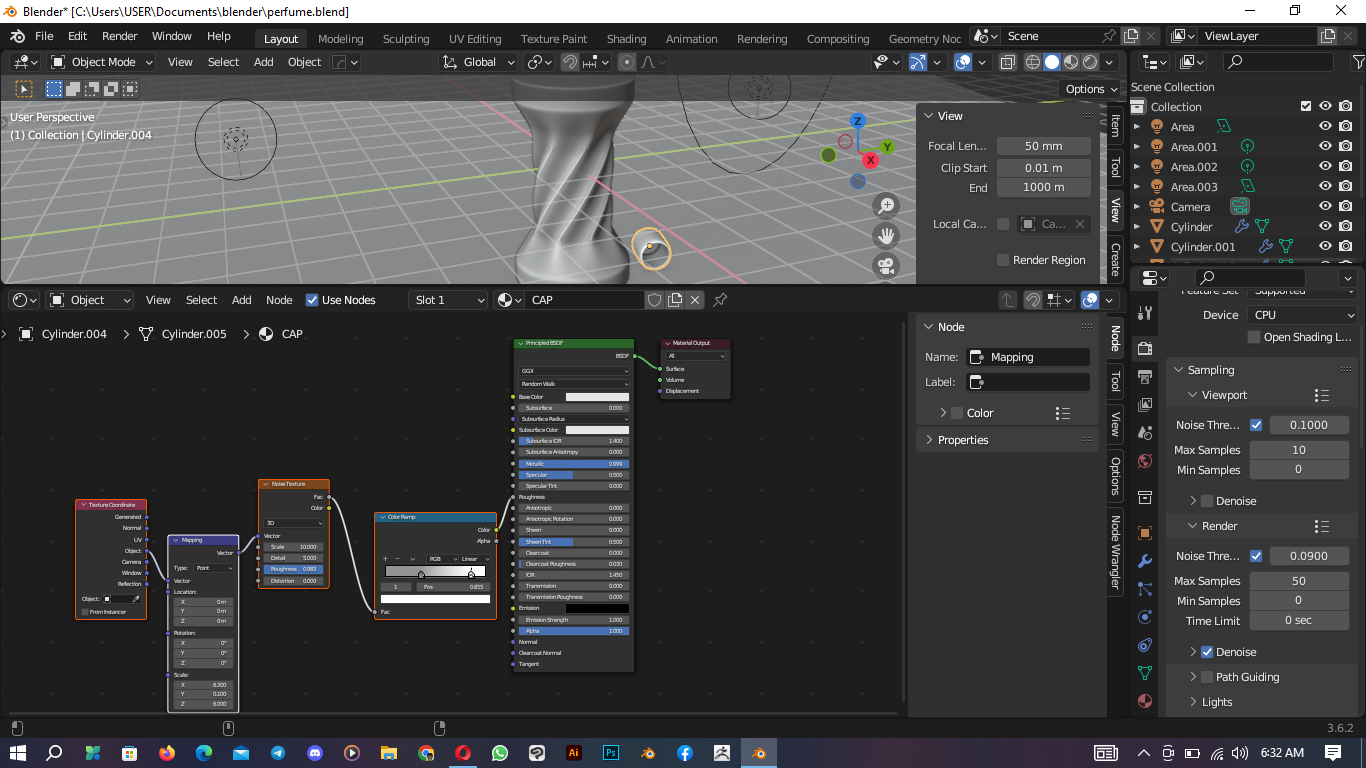Click Area.003 in outliner

(x=1194, y=187)
